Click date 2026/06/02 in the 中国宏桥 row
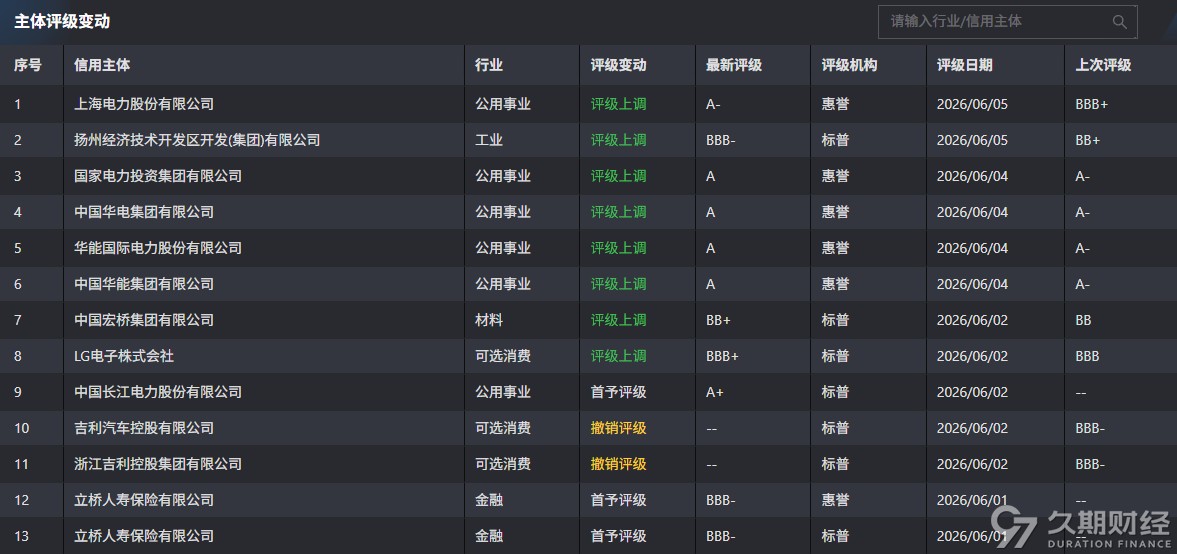The height and width of the screenshot is (554, 1177). 972,321
